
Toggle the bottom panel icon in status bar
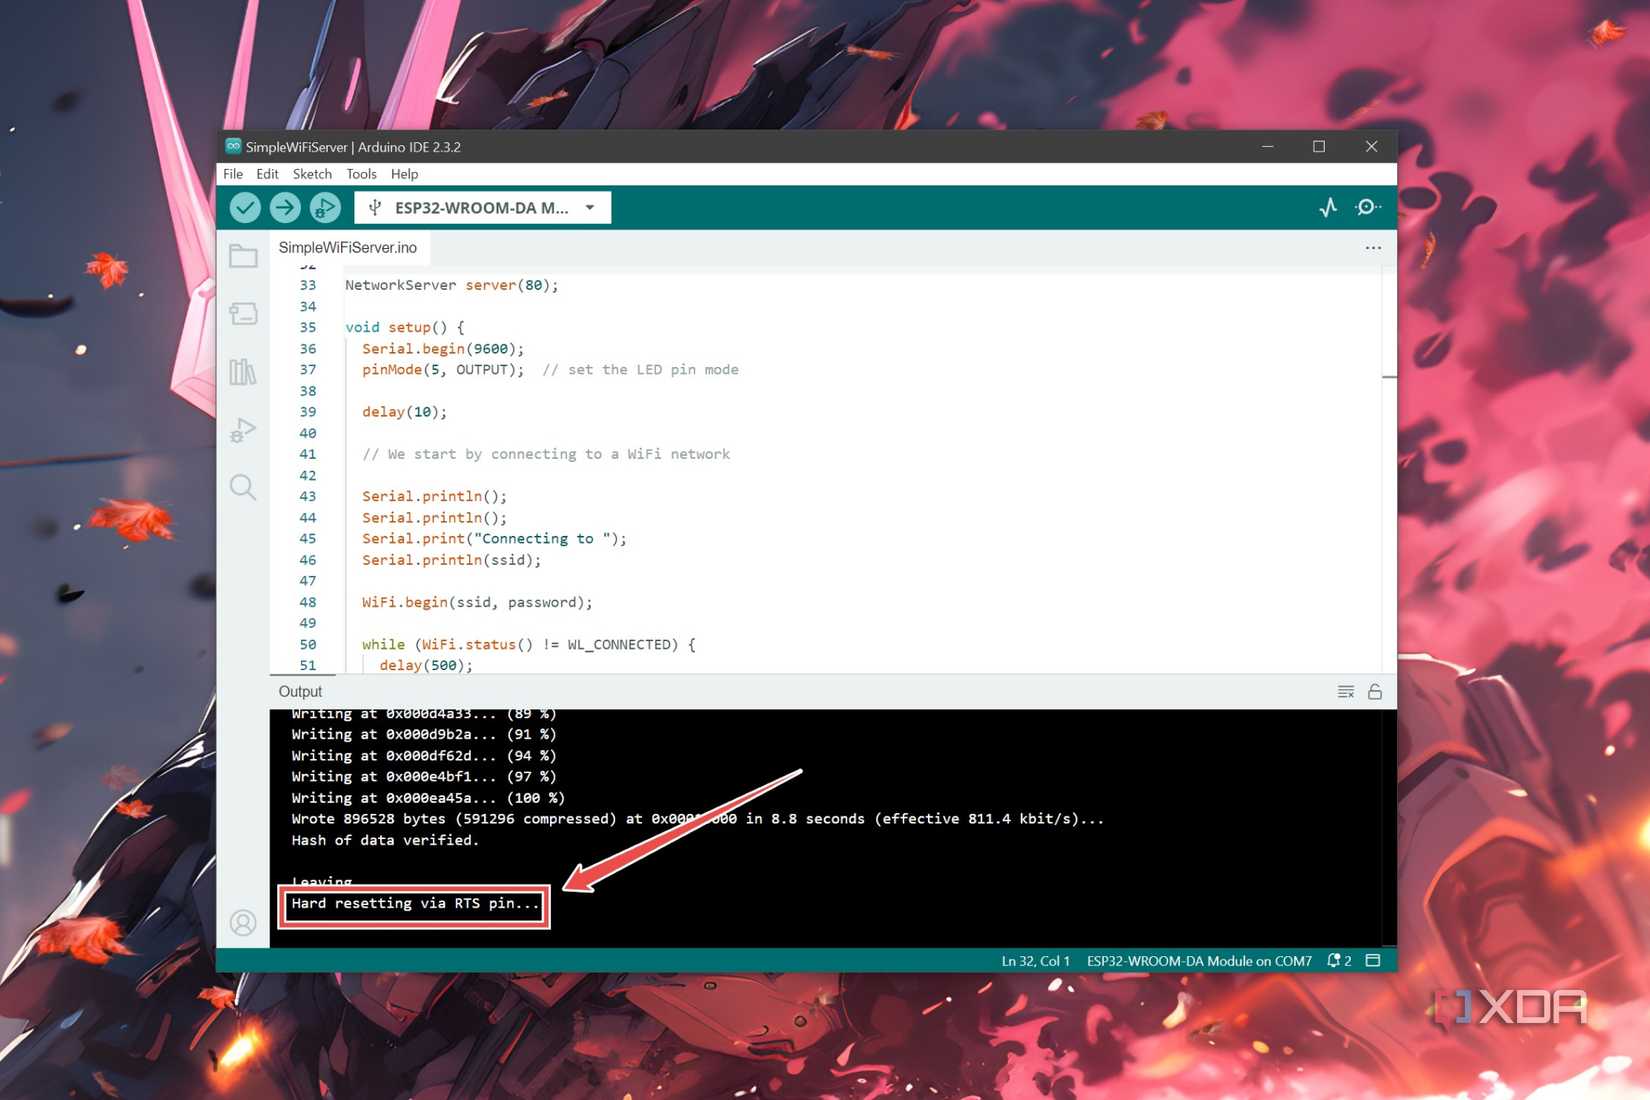[1373, 961]
